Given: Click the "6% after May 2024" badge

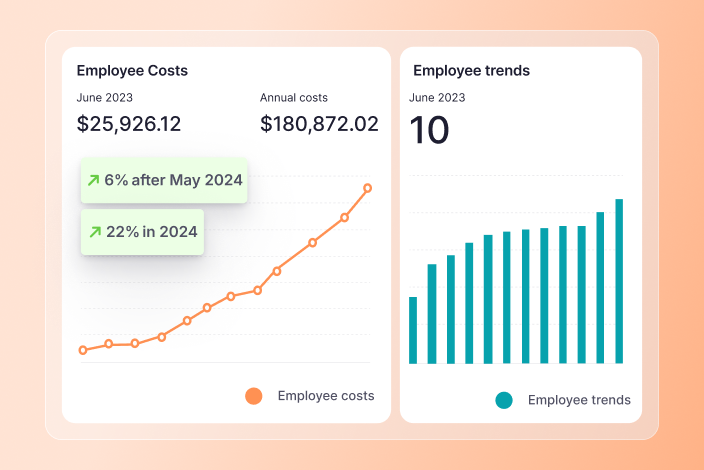Looking at the screenshot, I should pos(164,180).
